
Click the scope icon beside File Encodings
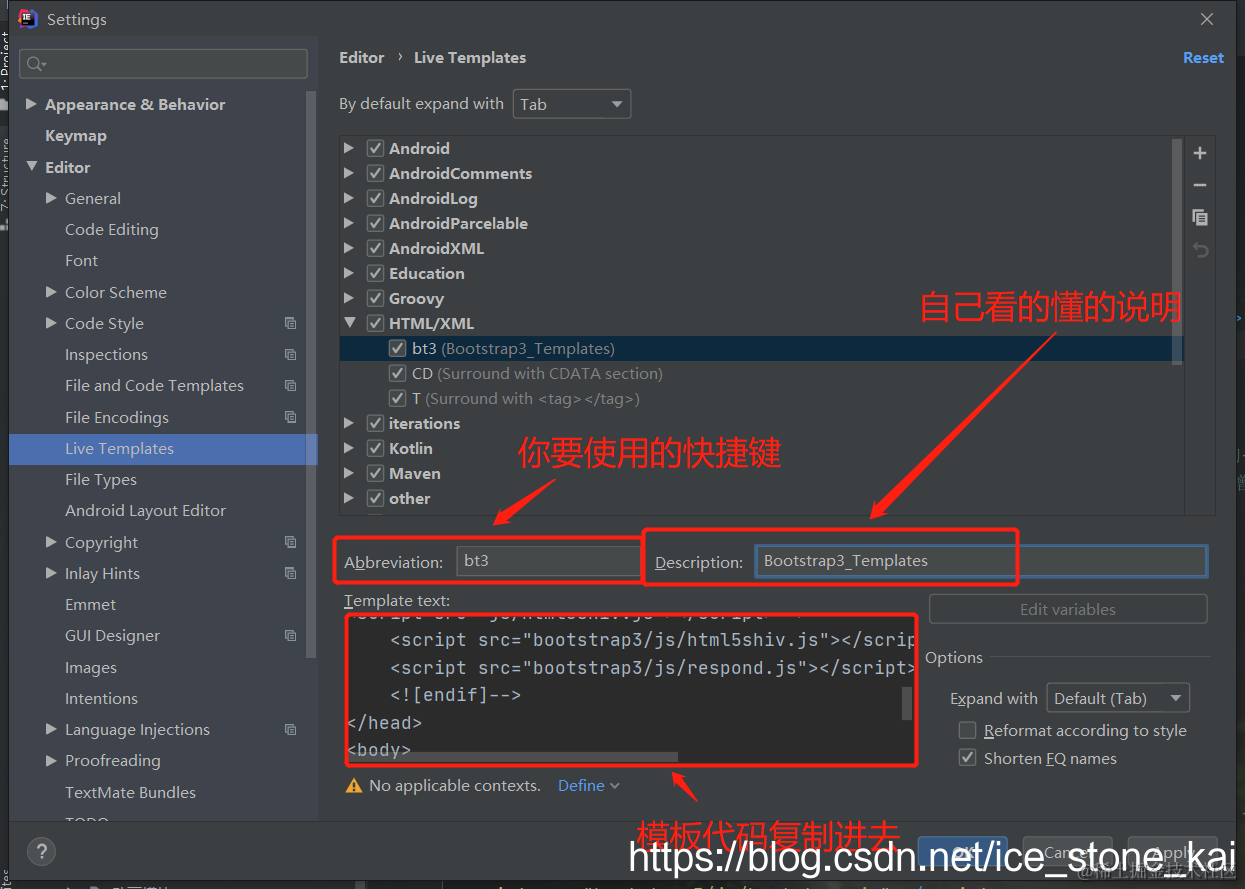click(290, 417)
